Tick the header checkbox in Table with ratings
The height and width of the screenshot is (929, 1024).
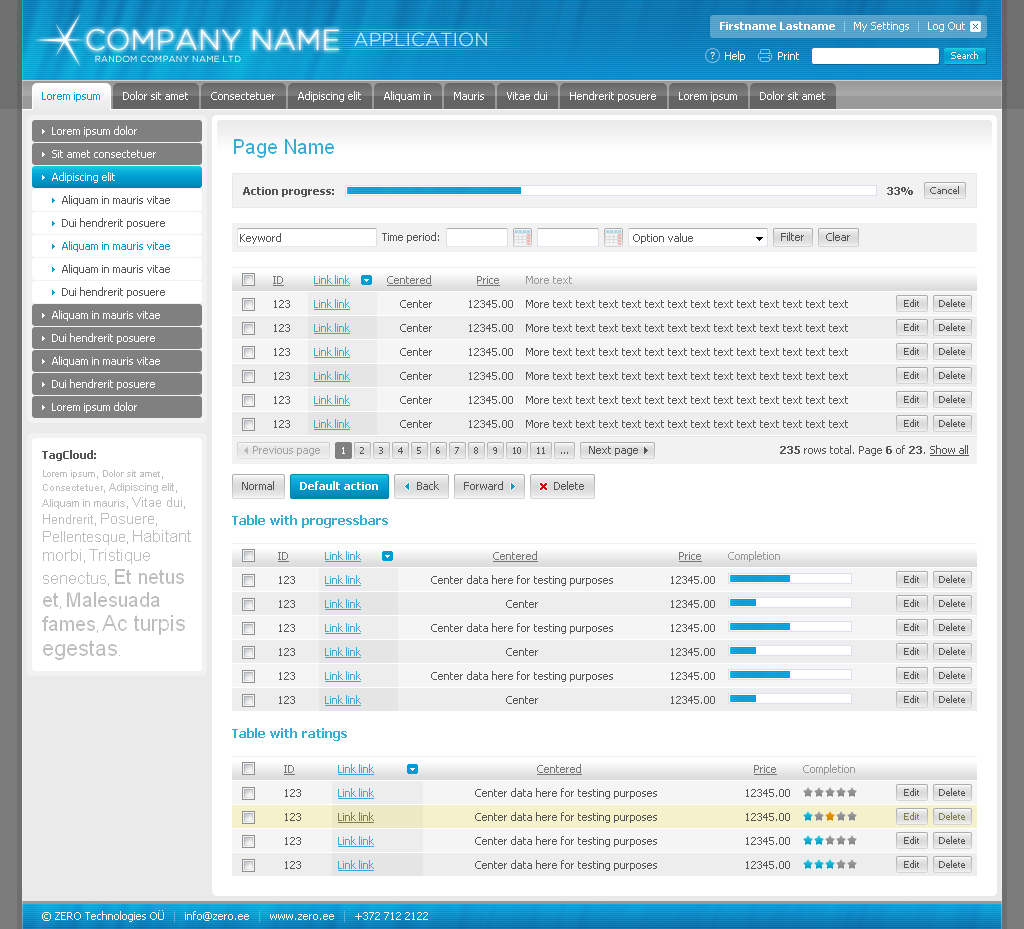[248, 769]
